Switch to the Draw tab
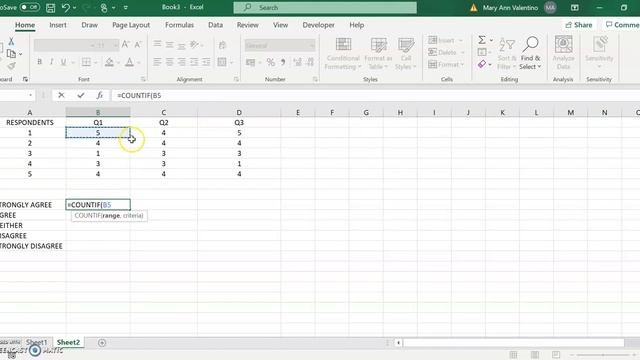The width and height of the screenshot is (640, 360). 89,25
